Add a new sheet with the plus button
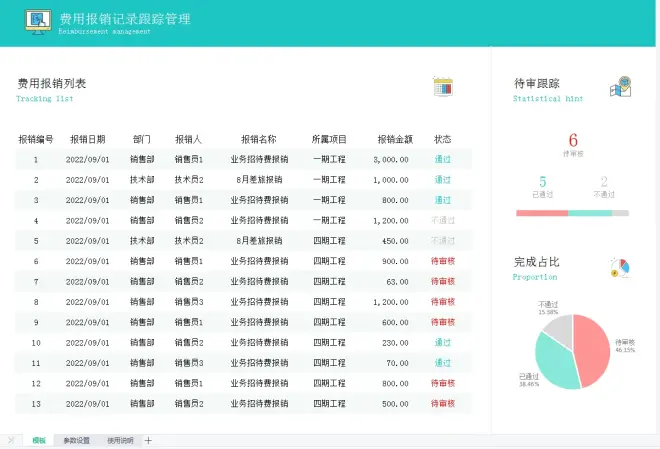 [149, 440]
